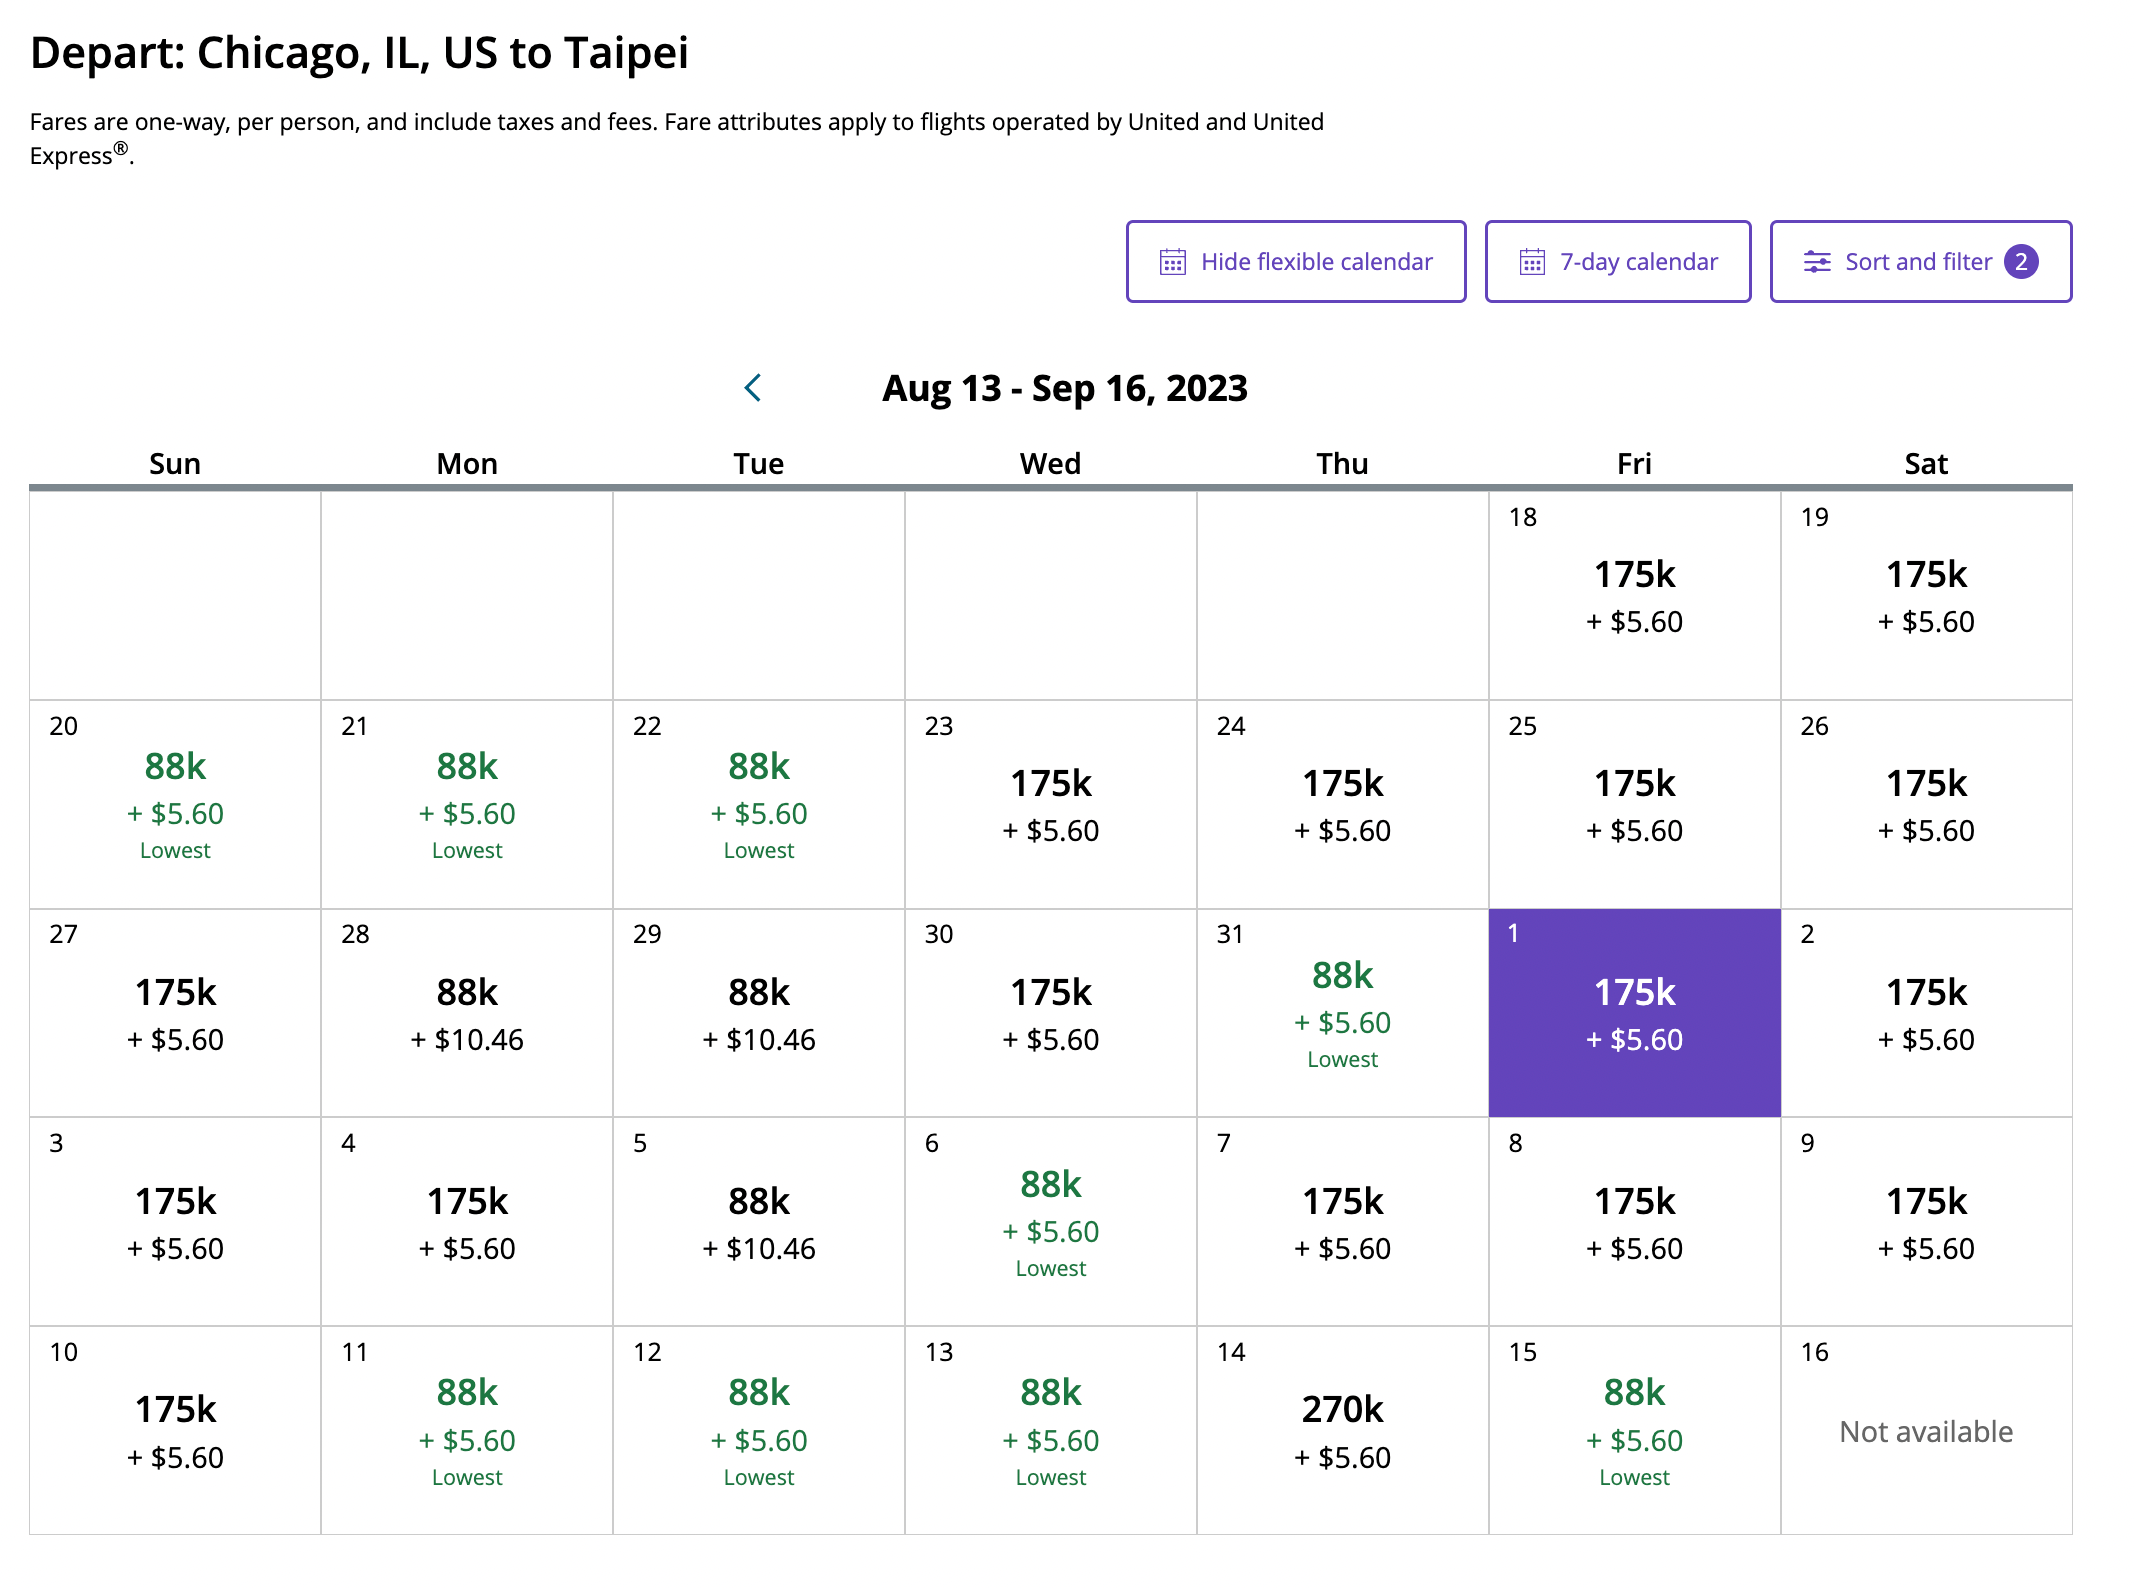This screenshot has height=1588, width=2134.
Task: Switch to 7-day calendar view
Action: pyautogui.click(x=1618, y=262)
